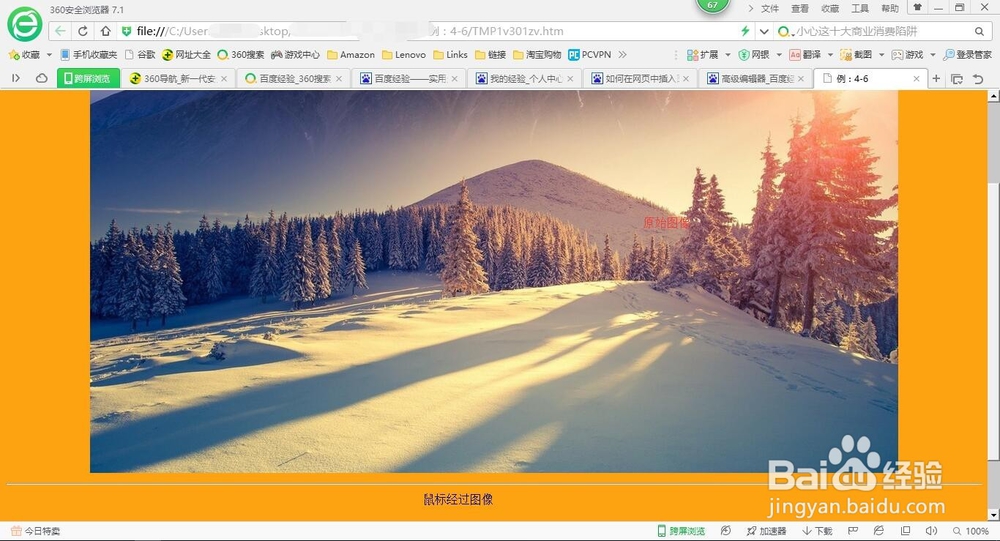
Task: Click the green 跨屏浏览 tab button
Action: pyautogui.click(x=88, y=78)
